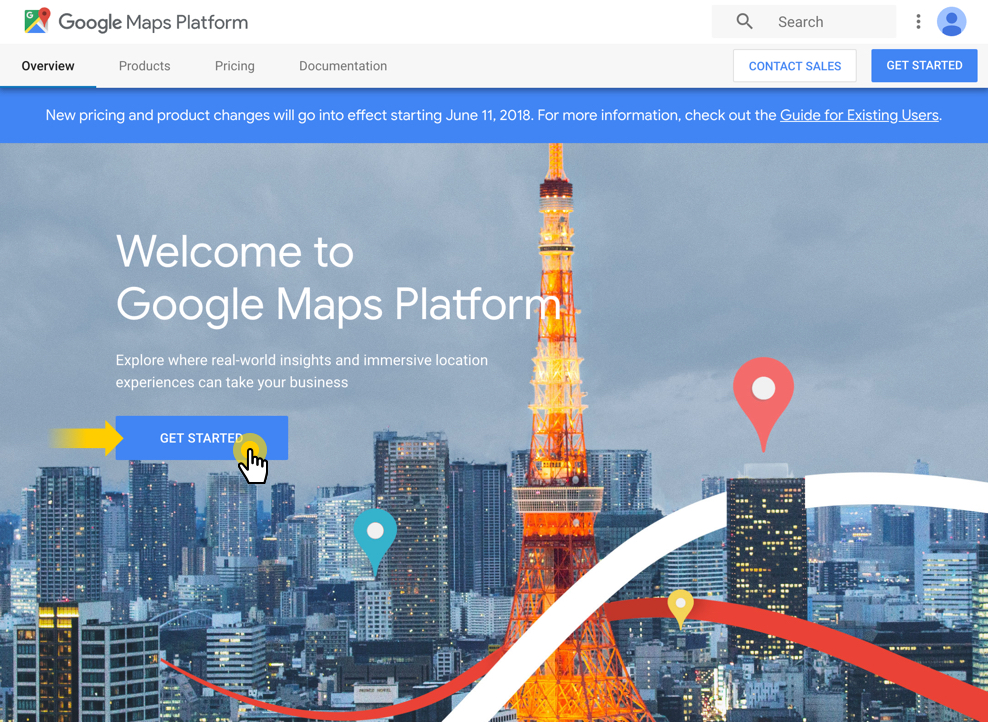Select the Overview tab
Image resolution: width=988 pixels, height=722 pixels.
click(x=48, y=66)
